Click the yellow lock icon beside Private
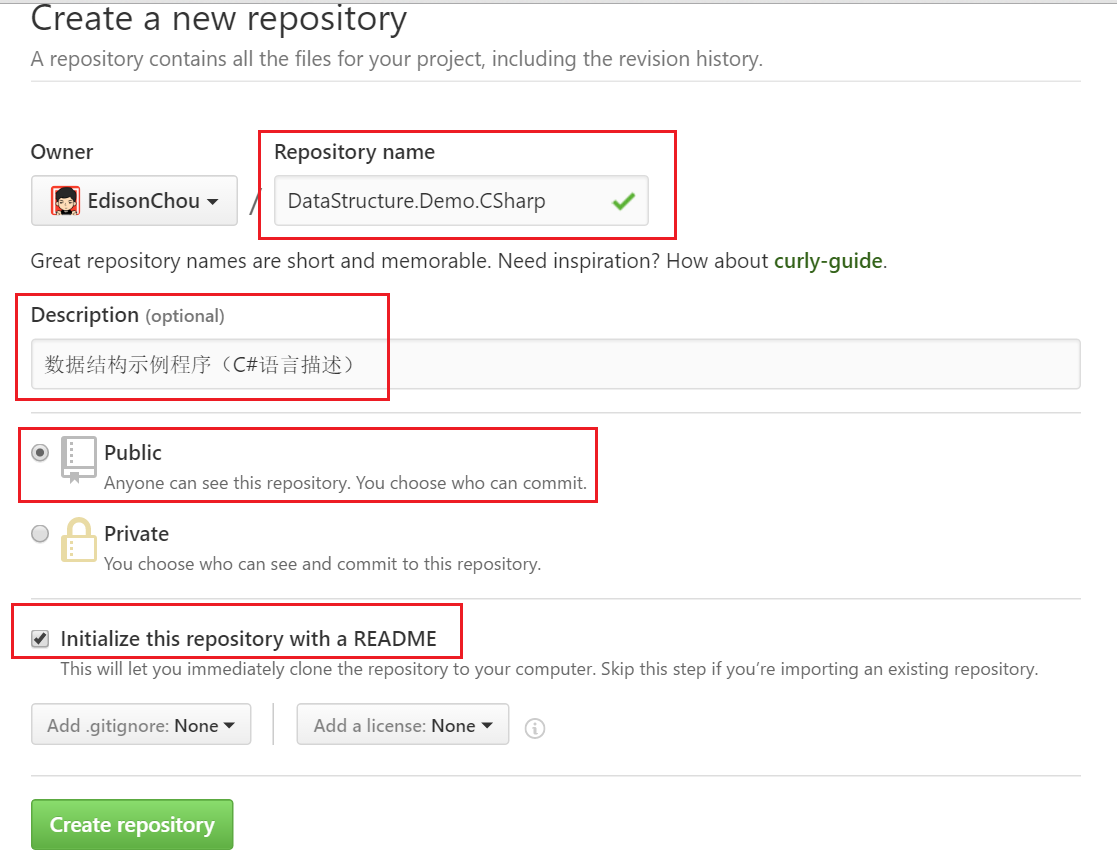Viewport: 1117px width, 865px height. 79,540
